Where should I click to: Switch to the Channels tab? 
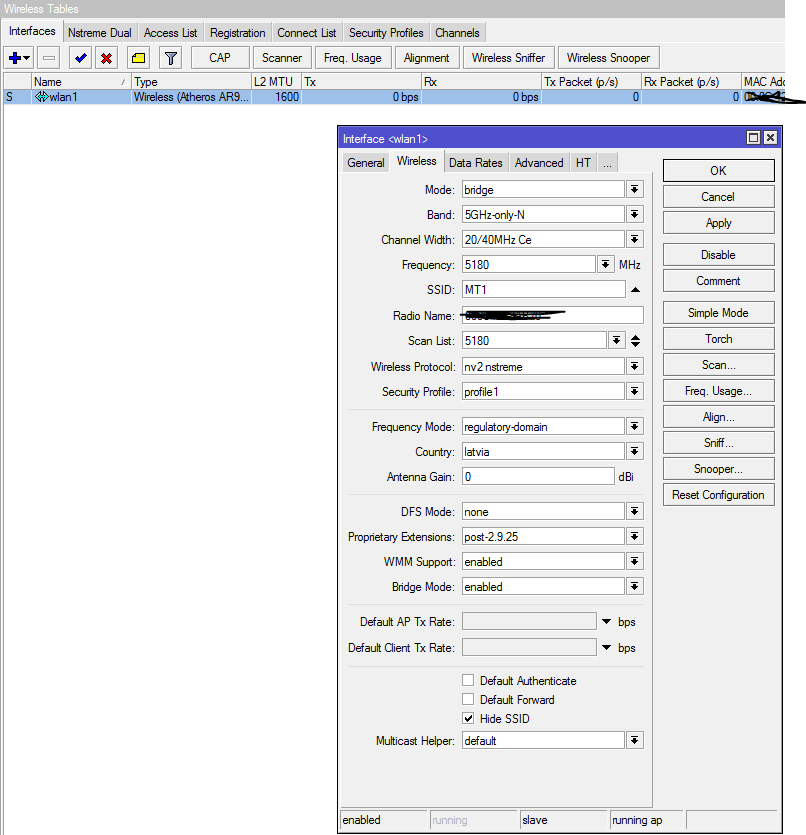pos(457,32)
